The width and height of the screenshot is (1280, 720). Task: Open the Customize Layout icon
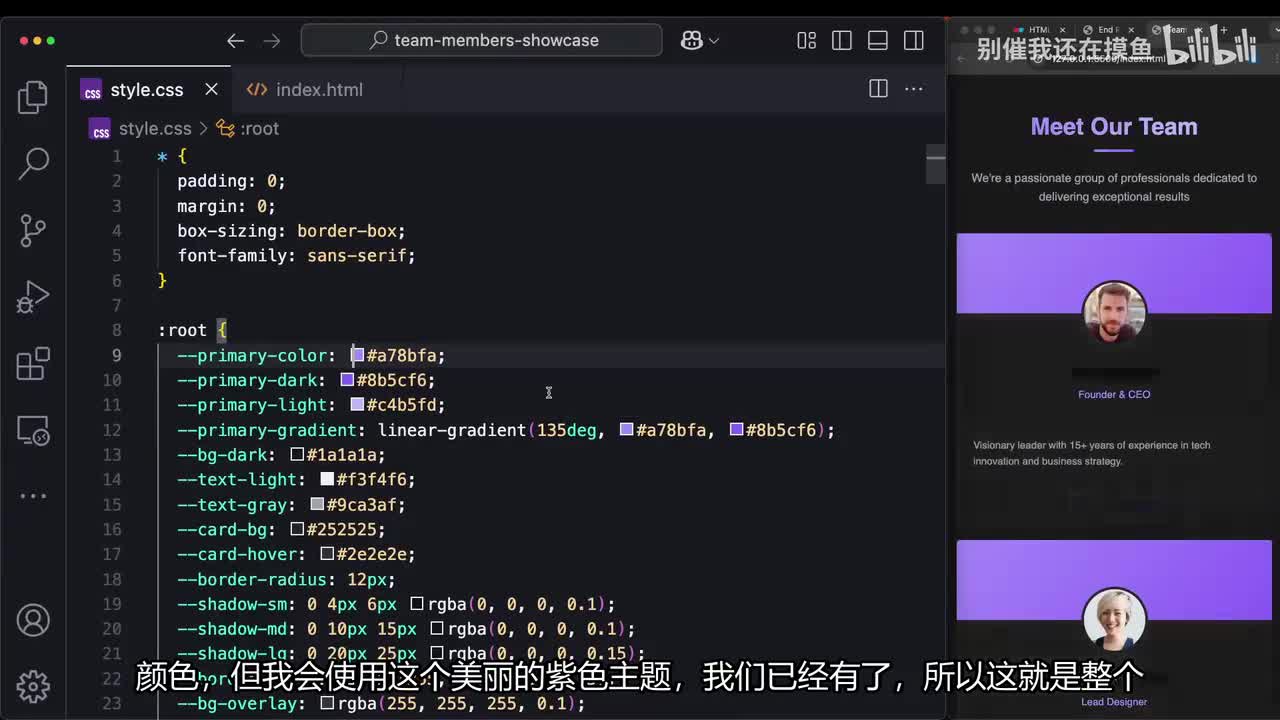pyautogui.click(x=806, y=41)
